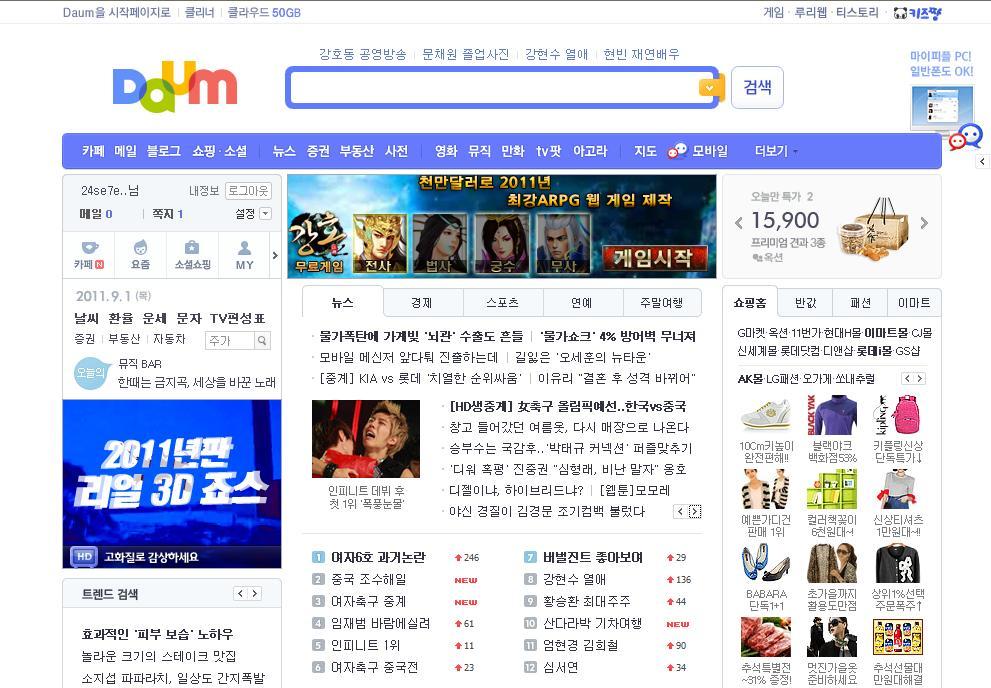
Task: Open the search box suggestion dropdown
Action: point(709,88)
